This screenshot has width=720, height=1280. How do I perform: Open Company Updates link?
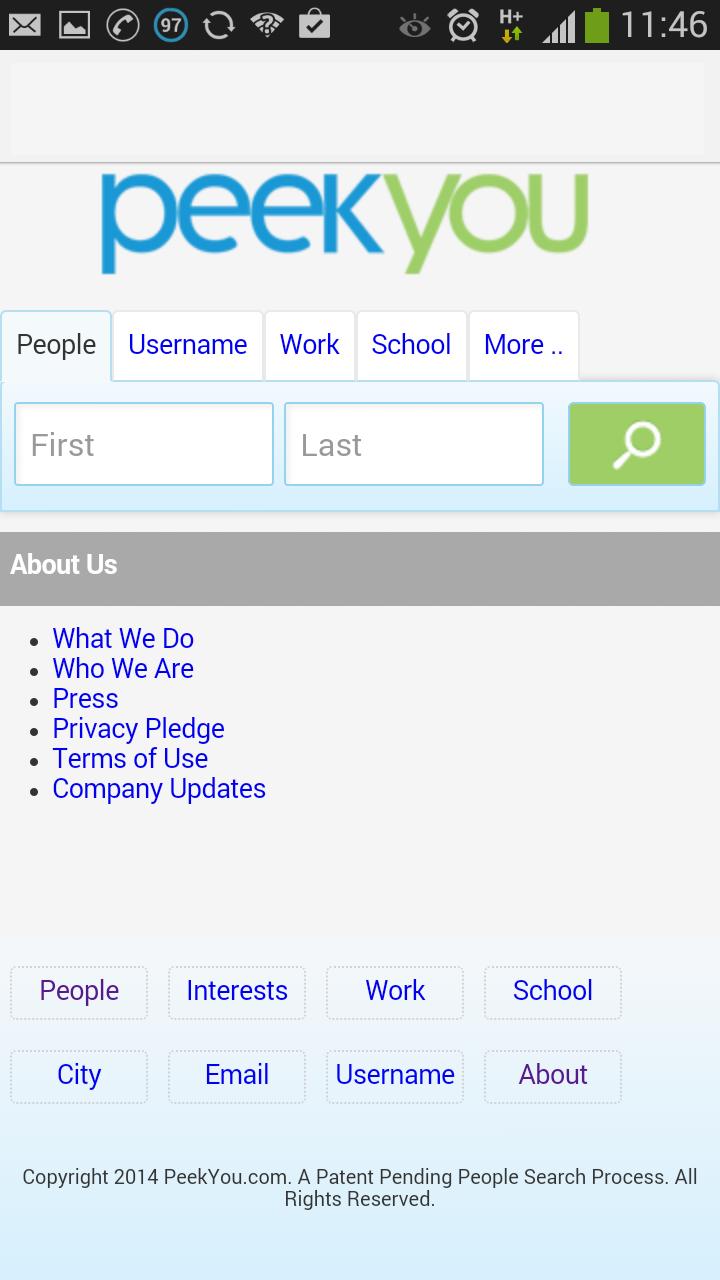click(159, 788)
